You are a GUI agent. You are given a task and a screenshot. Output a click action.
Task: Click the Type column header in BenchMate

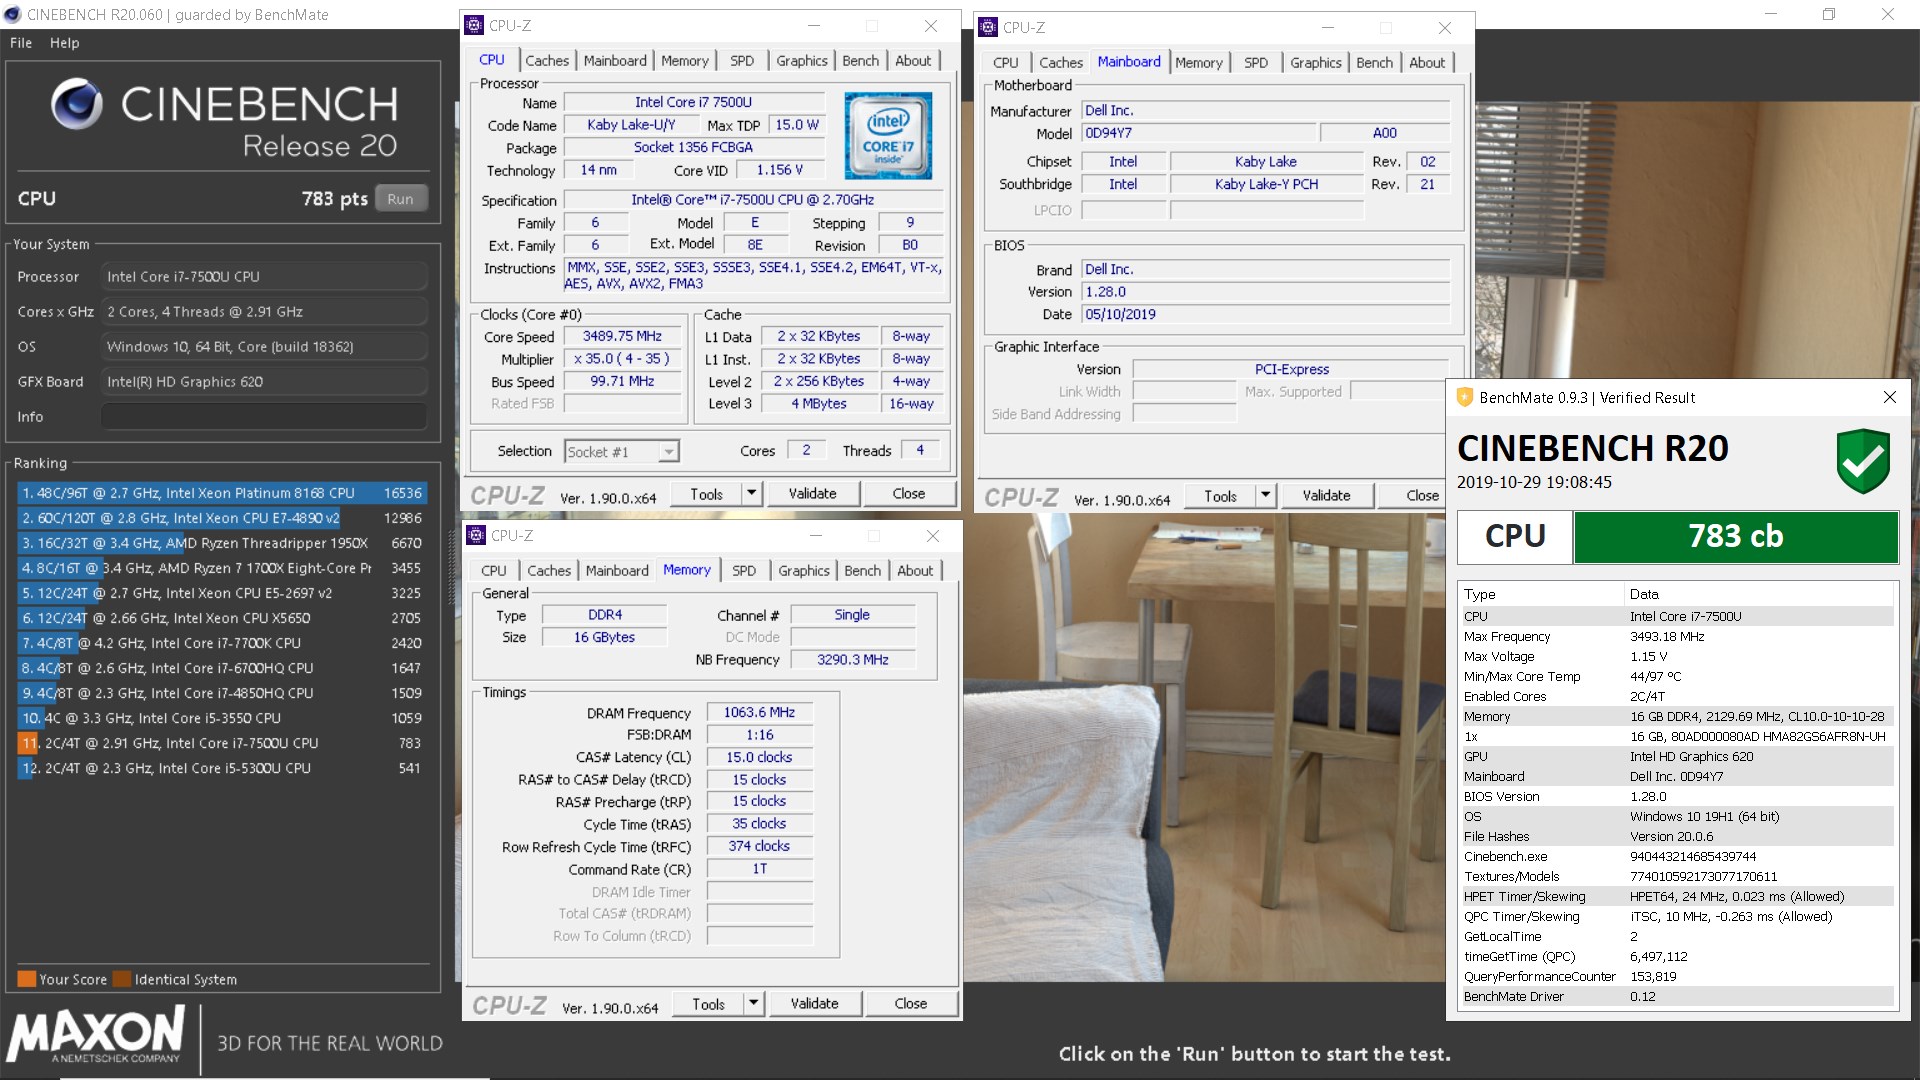pos(1541,594)
